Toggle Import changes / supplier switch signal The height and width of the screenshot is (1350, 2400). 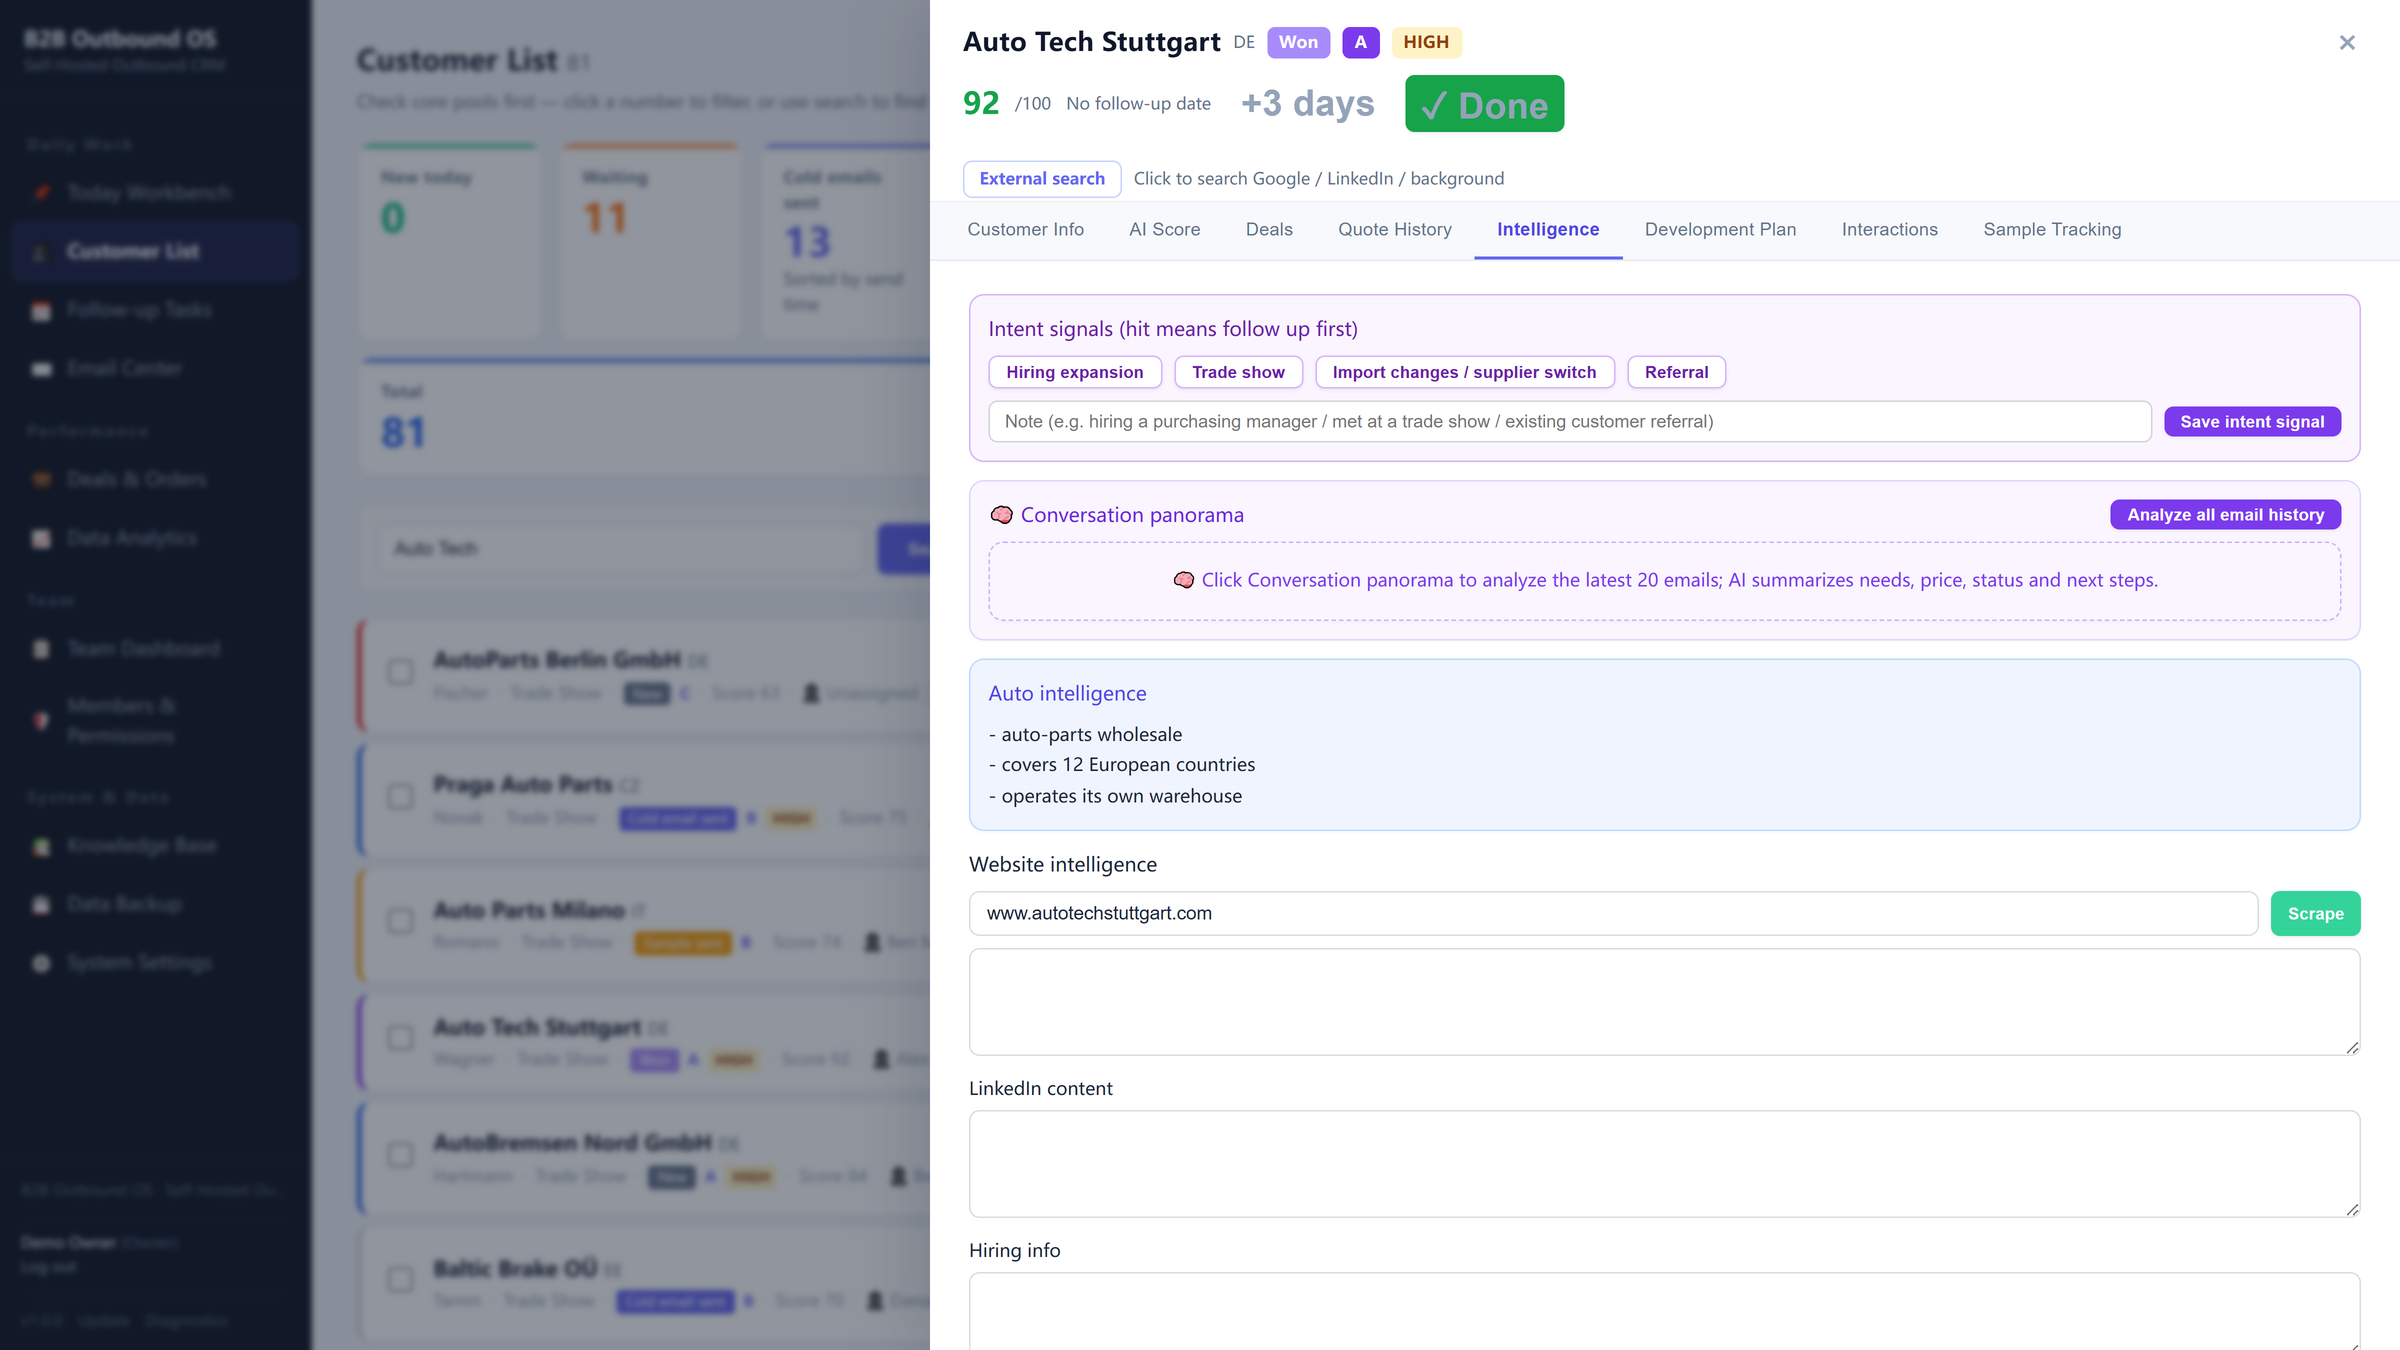[1464, 372]
